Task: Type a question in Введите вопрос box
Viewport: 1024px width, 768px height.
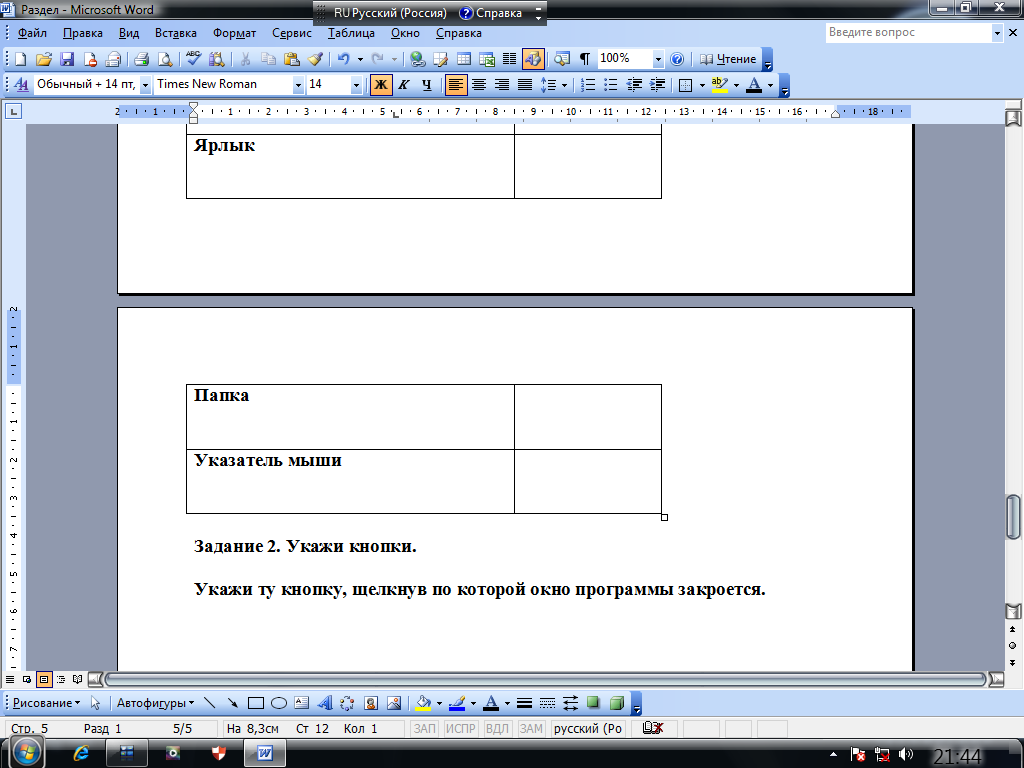Action: coord(908,32)
